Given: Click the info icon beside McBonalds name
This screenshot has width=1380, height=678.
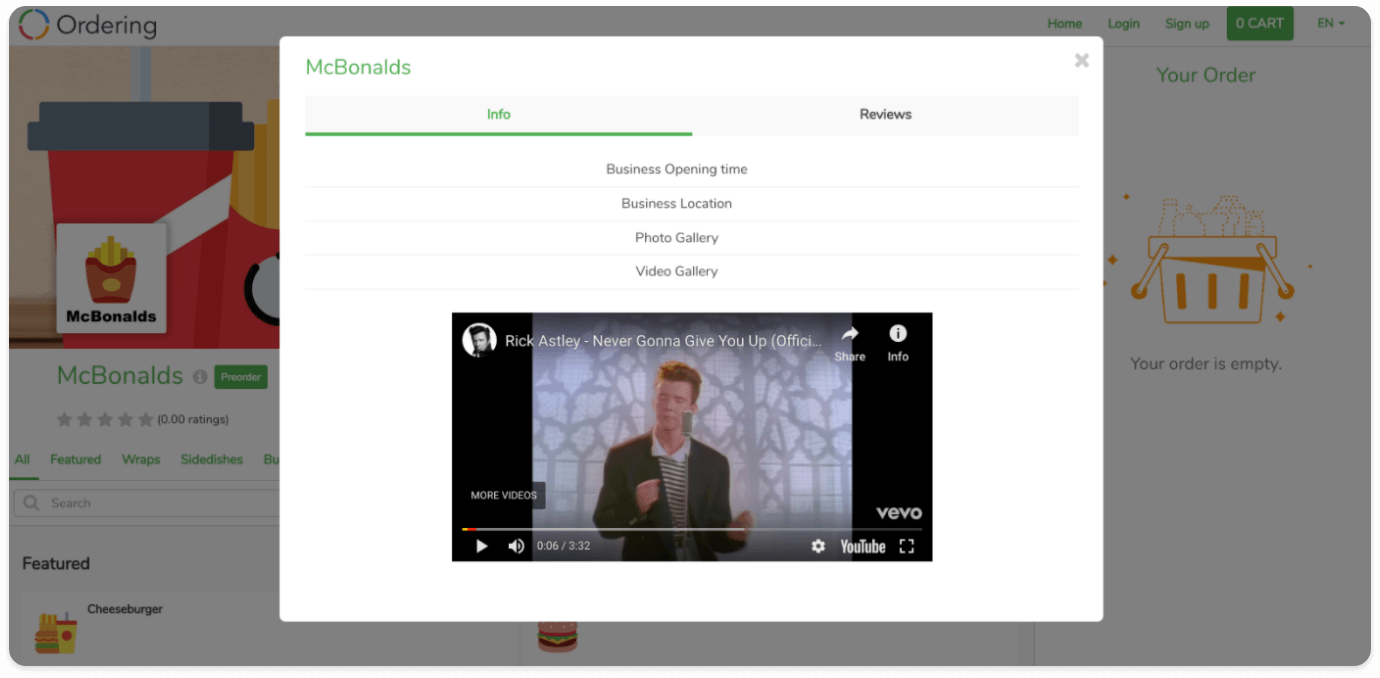Looking at the screenshot, I should coord(200,377).
